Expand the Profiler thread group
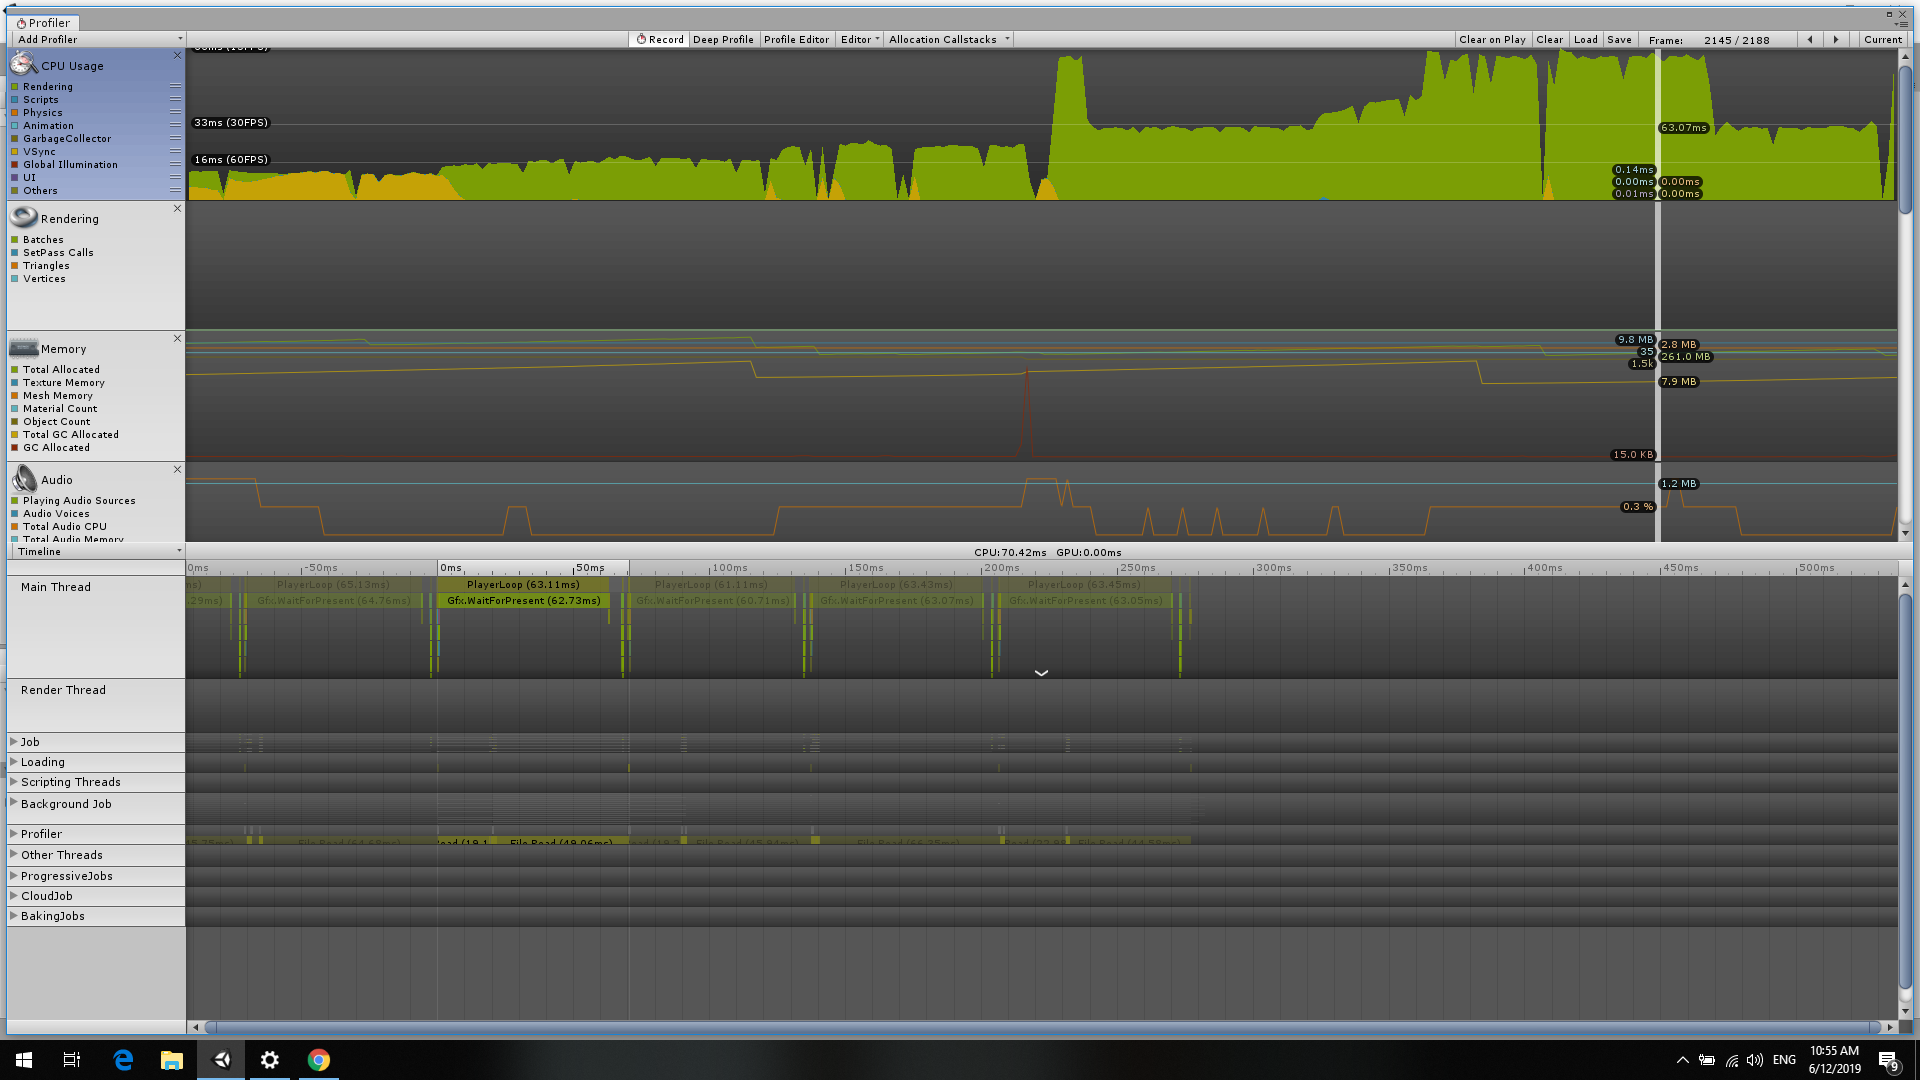Screen dimensions: 1920x1080 coord(14,834)
